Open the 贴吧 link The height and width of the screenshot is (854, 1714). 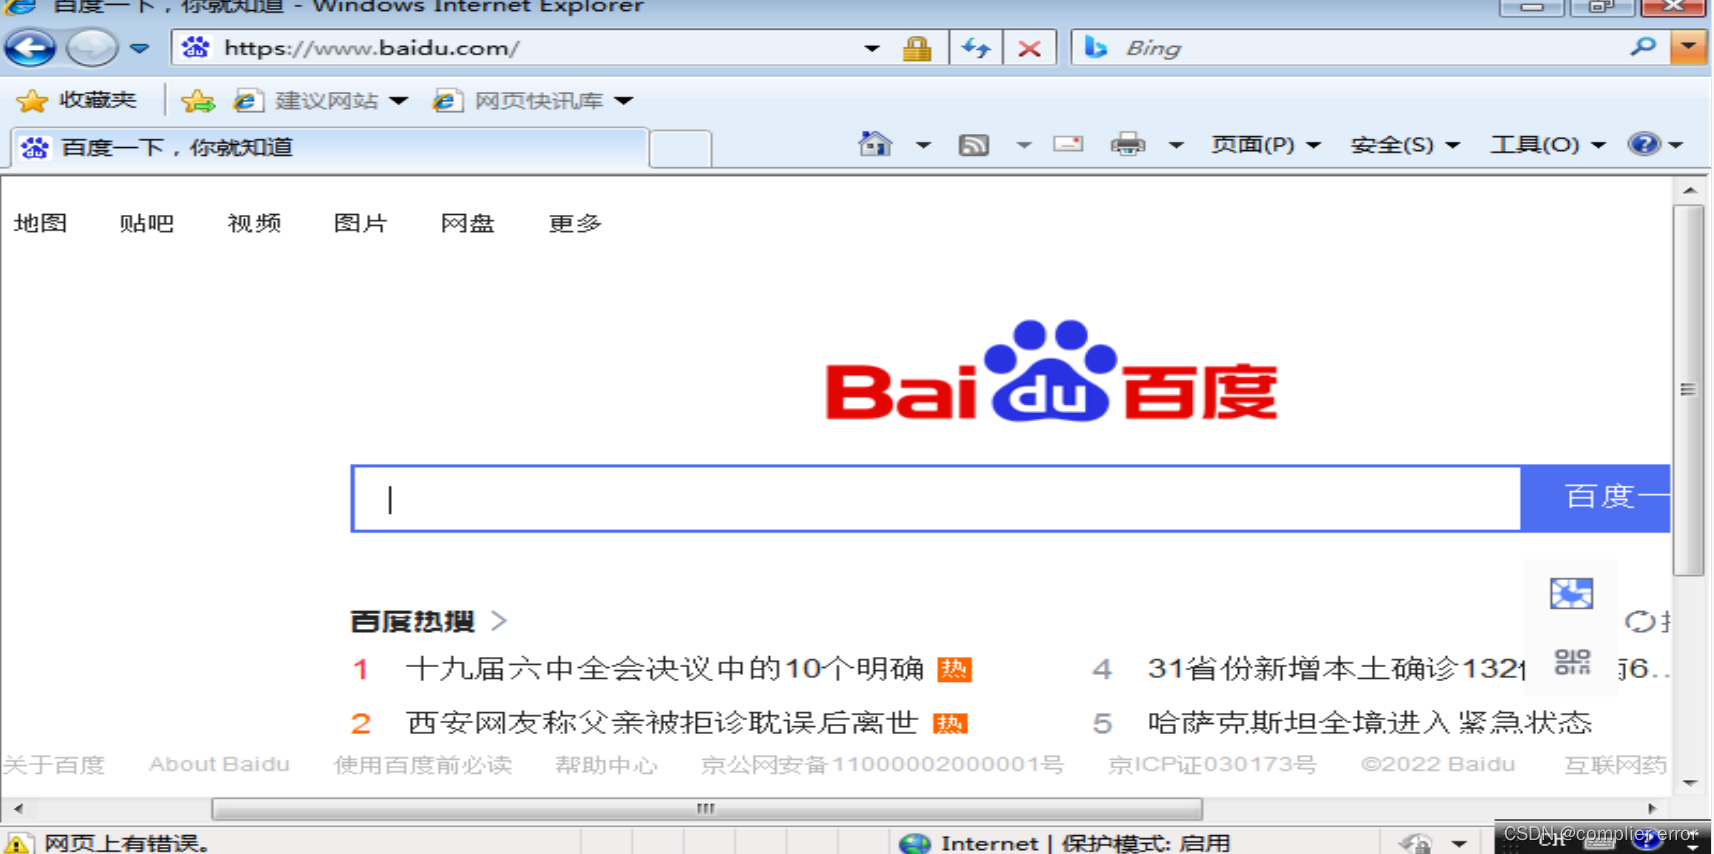pyautogui.click(x=147, y=223)
